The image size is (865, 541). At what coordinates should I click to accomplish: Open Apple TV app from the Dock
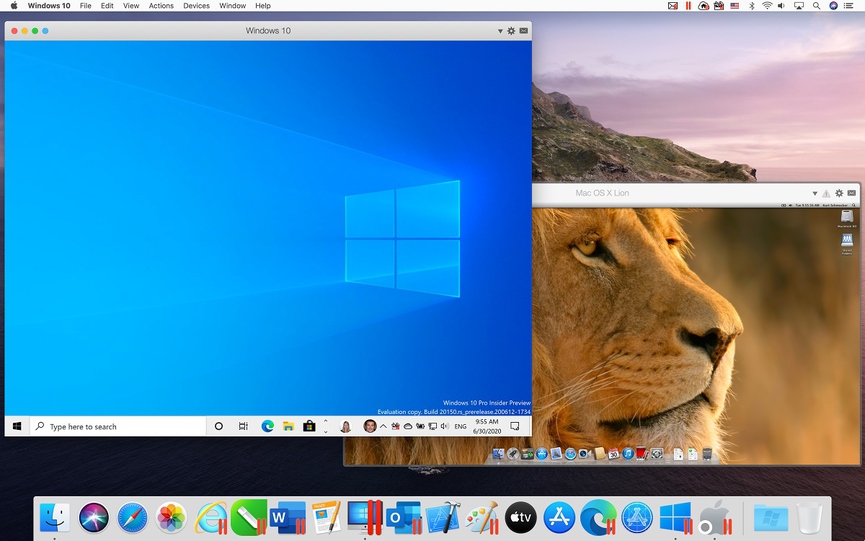[x=520, y=517]
